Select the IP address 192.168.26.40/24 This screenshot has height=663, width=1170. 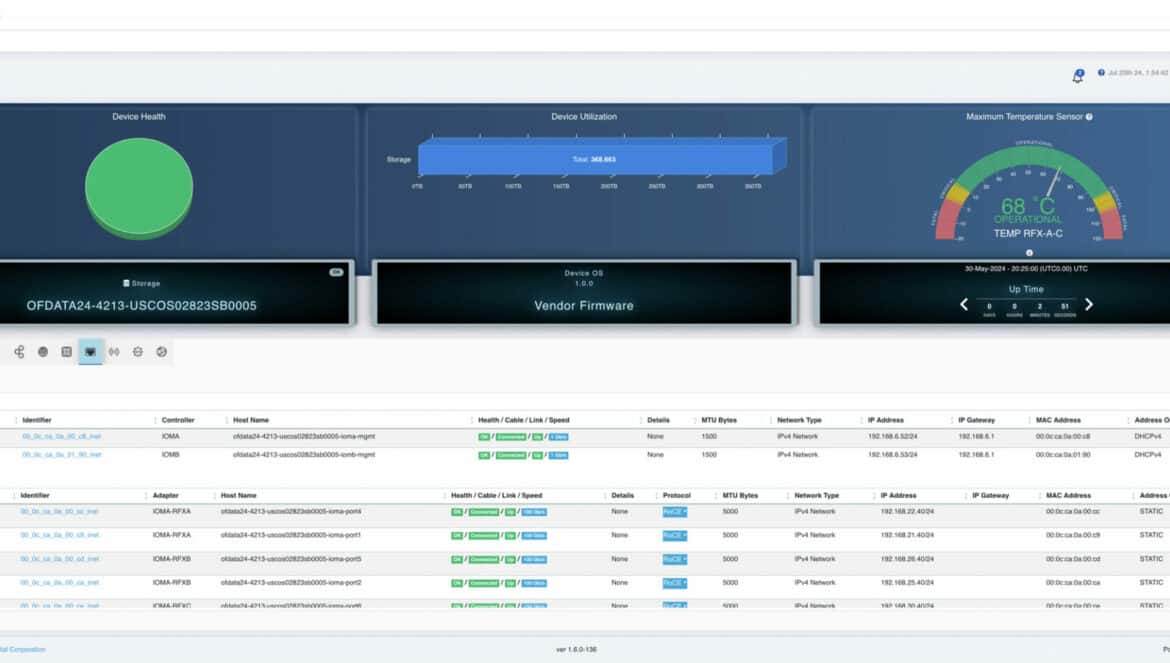point(907,559)
